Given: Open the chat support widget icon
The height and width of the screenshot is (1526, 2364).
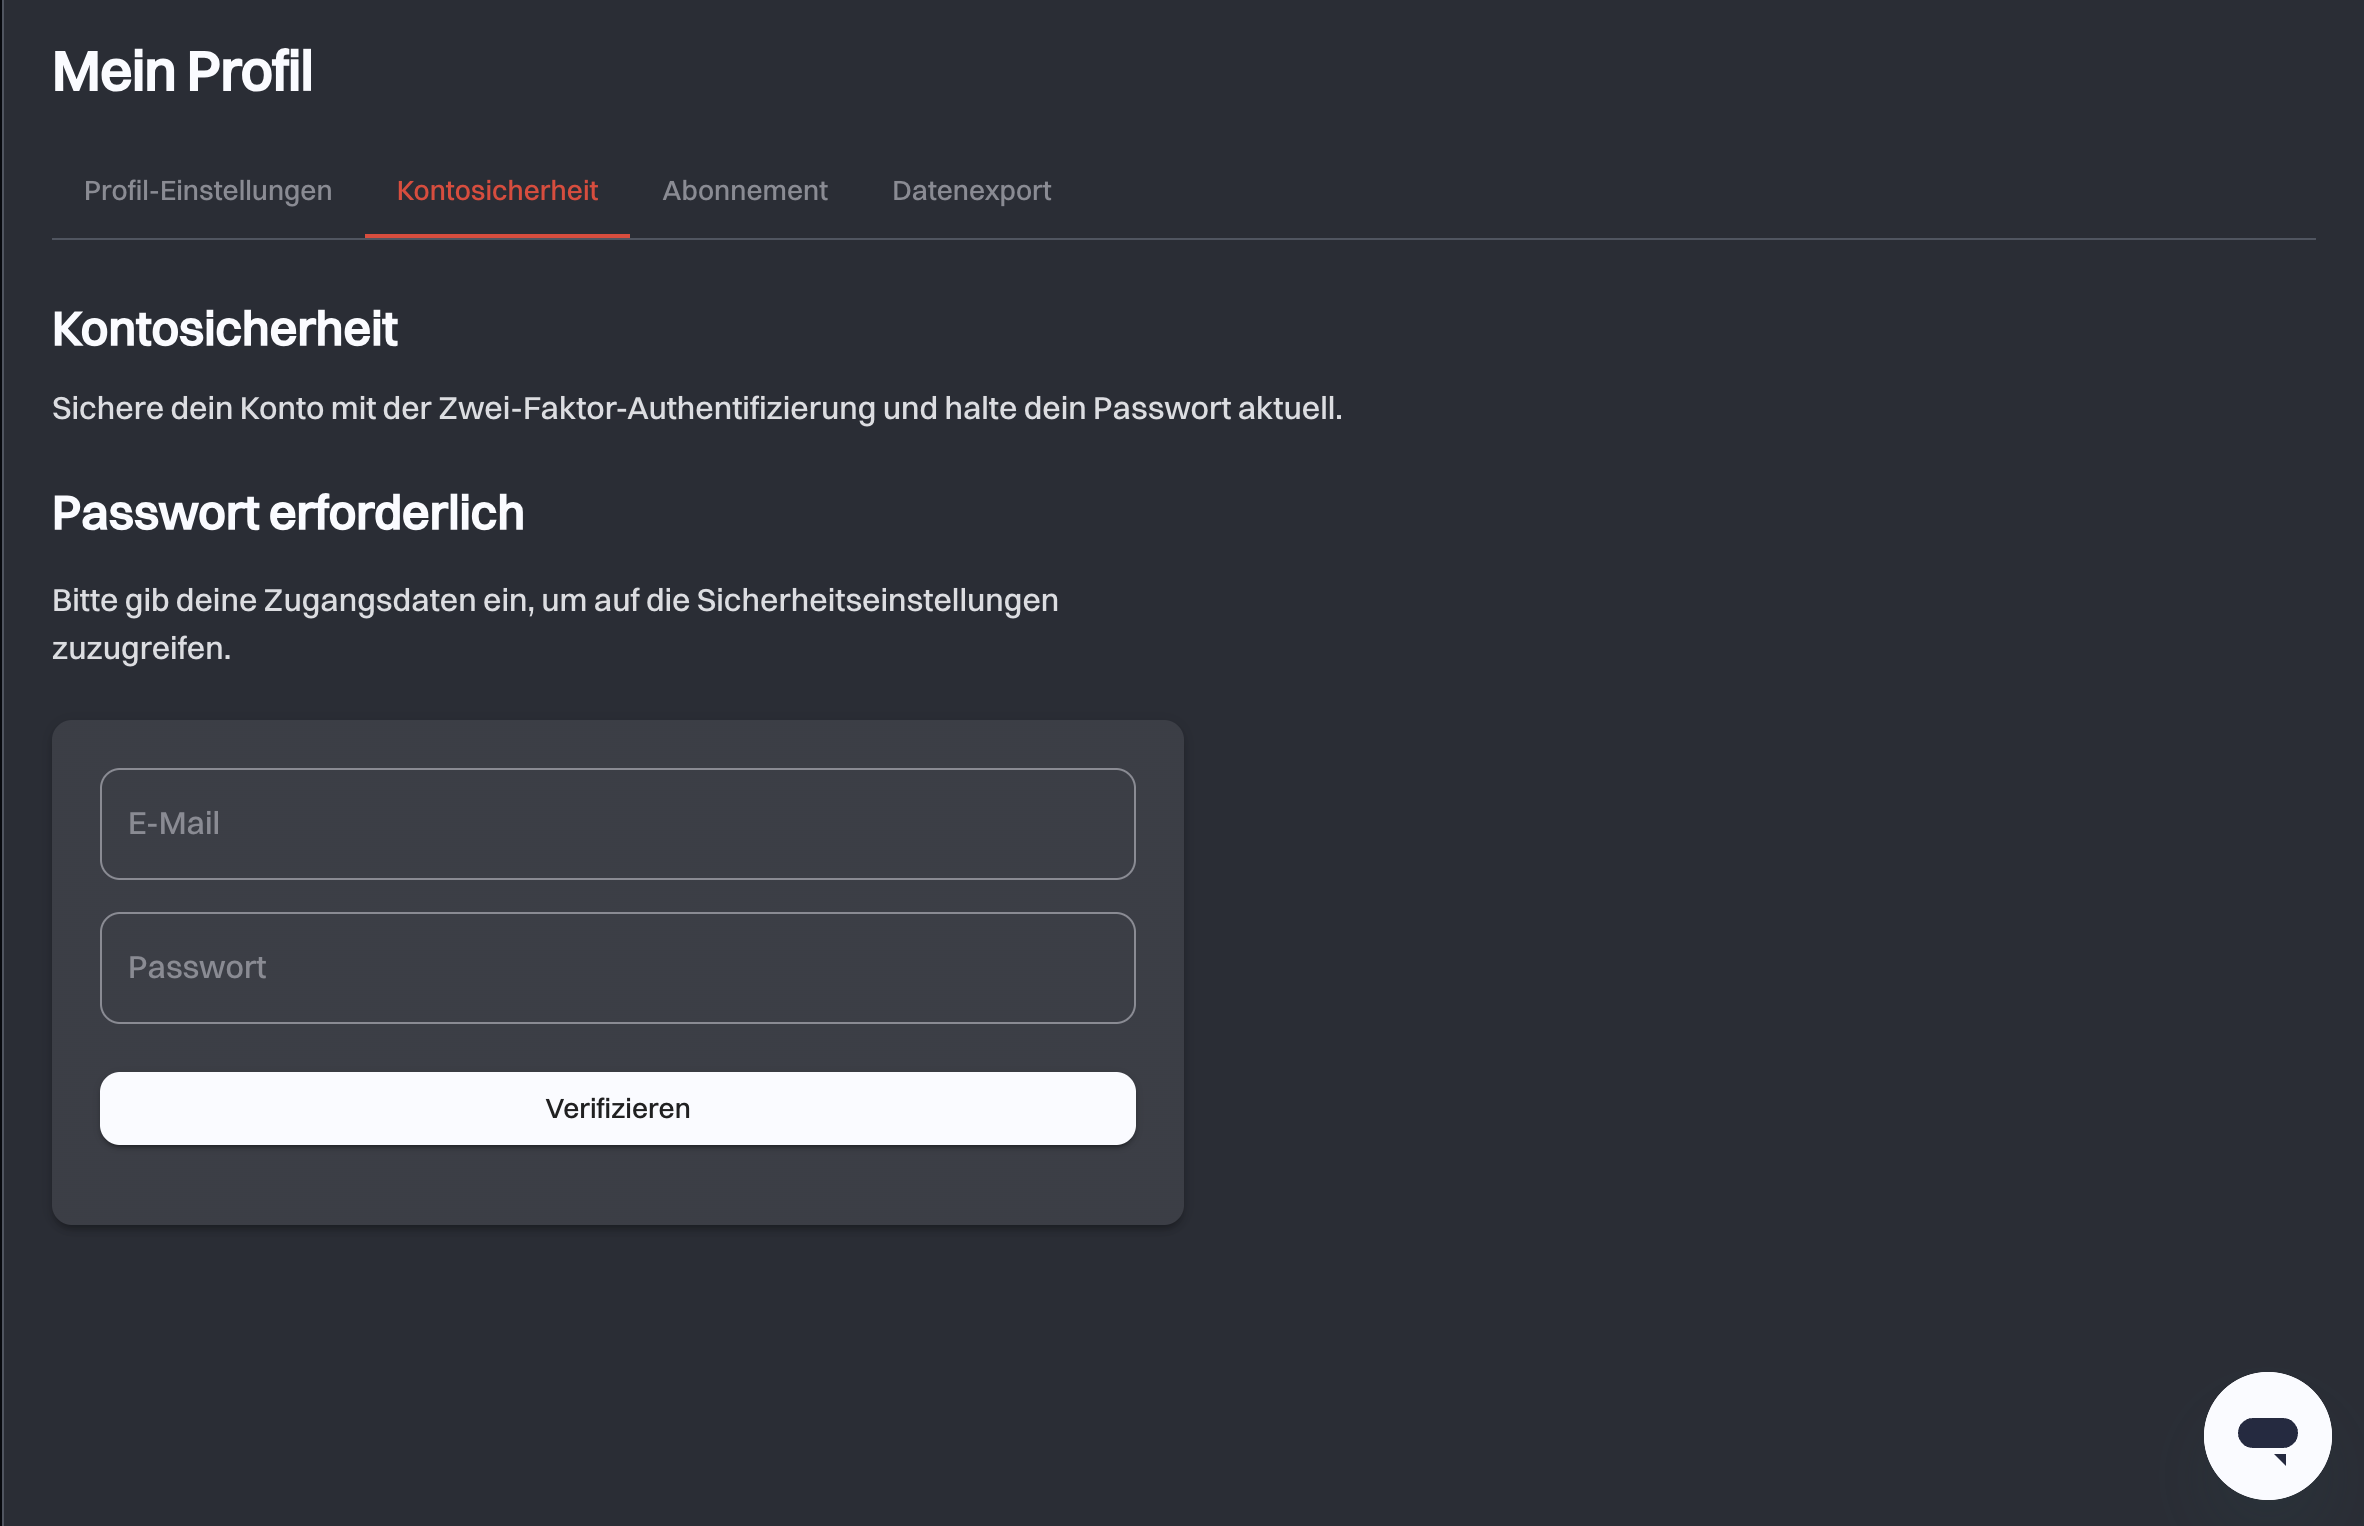Looking at the screenshot, I should coord(2267,1435).
